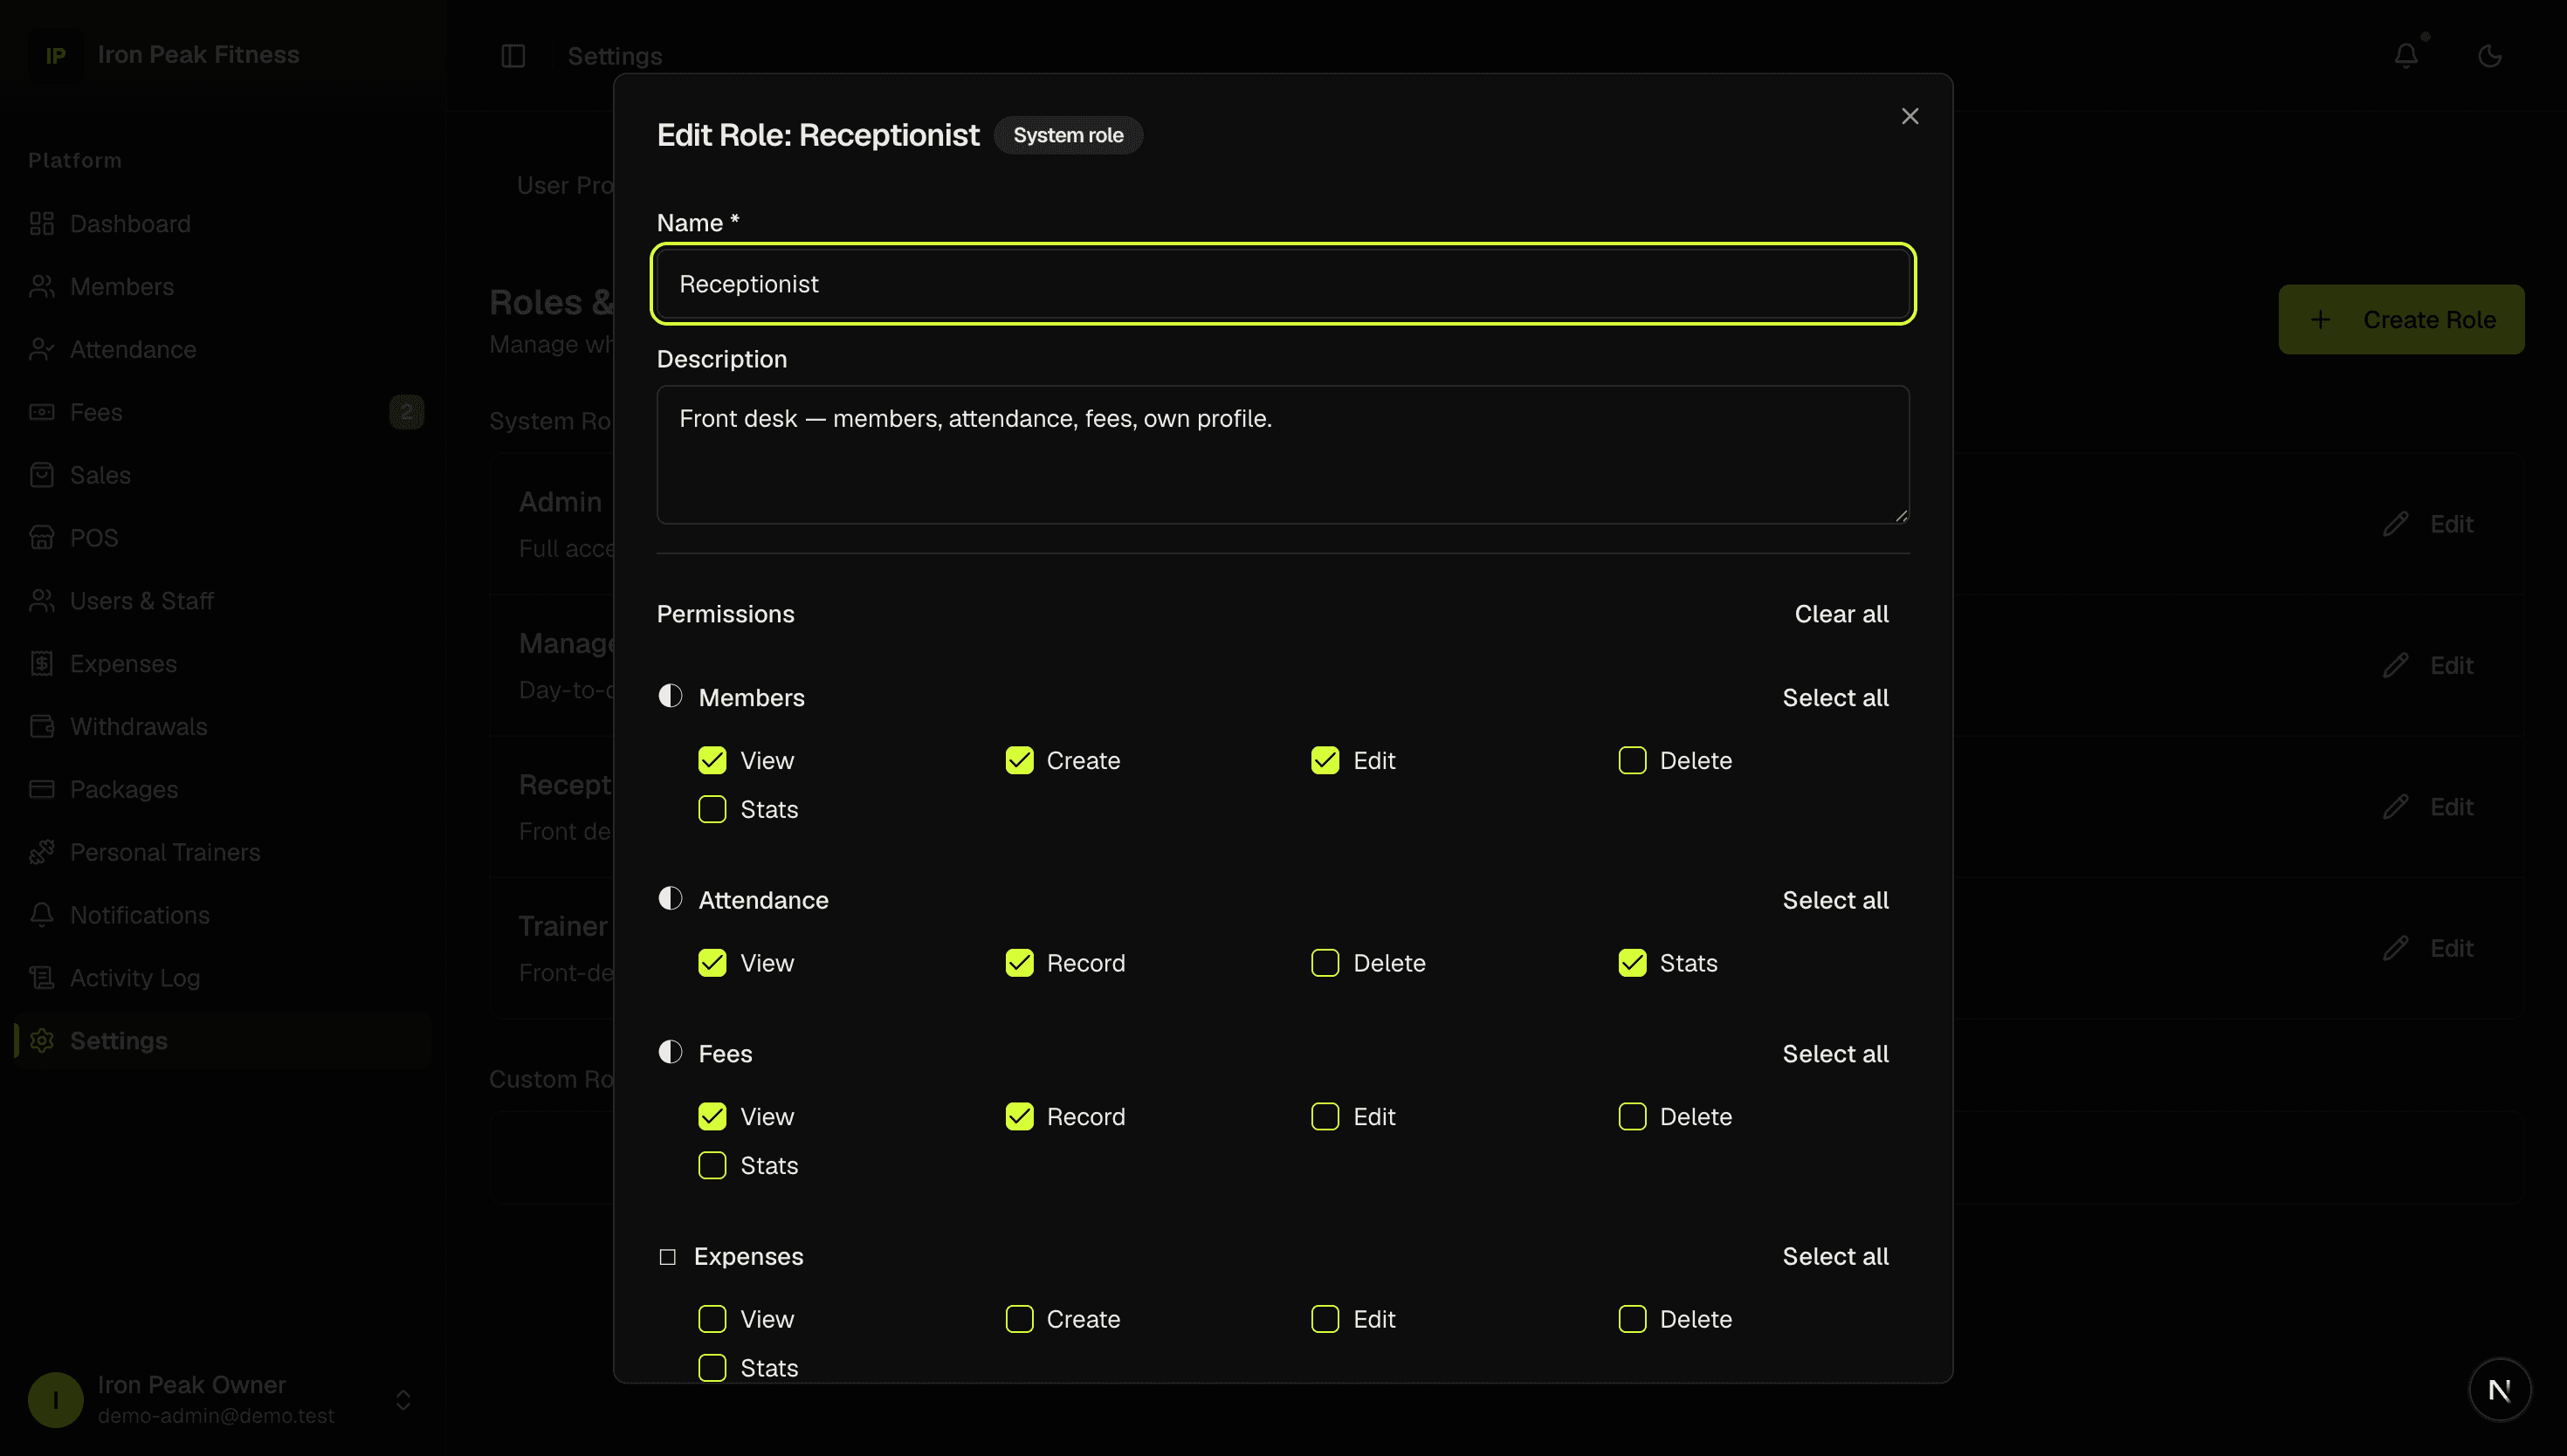Image resolution: width=2567 pixels, height=1456 pixels.
Task: Select all Attendance permissions
Action: 1835,900
